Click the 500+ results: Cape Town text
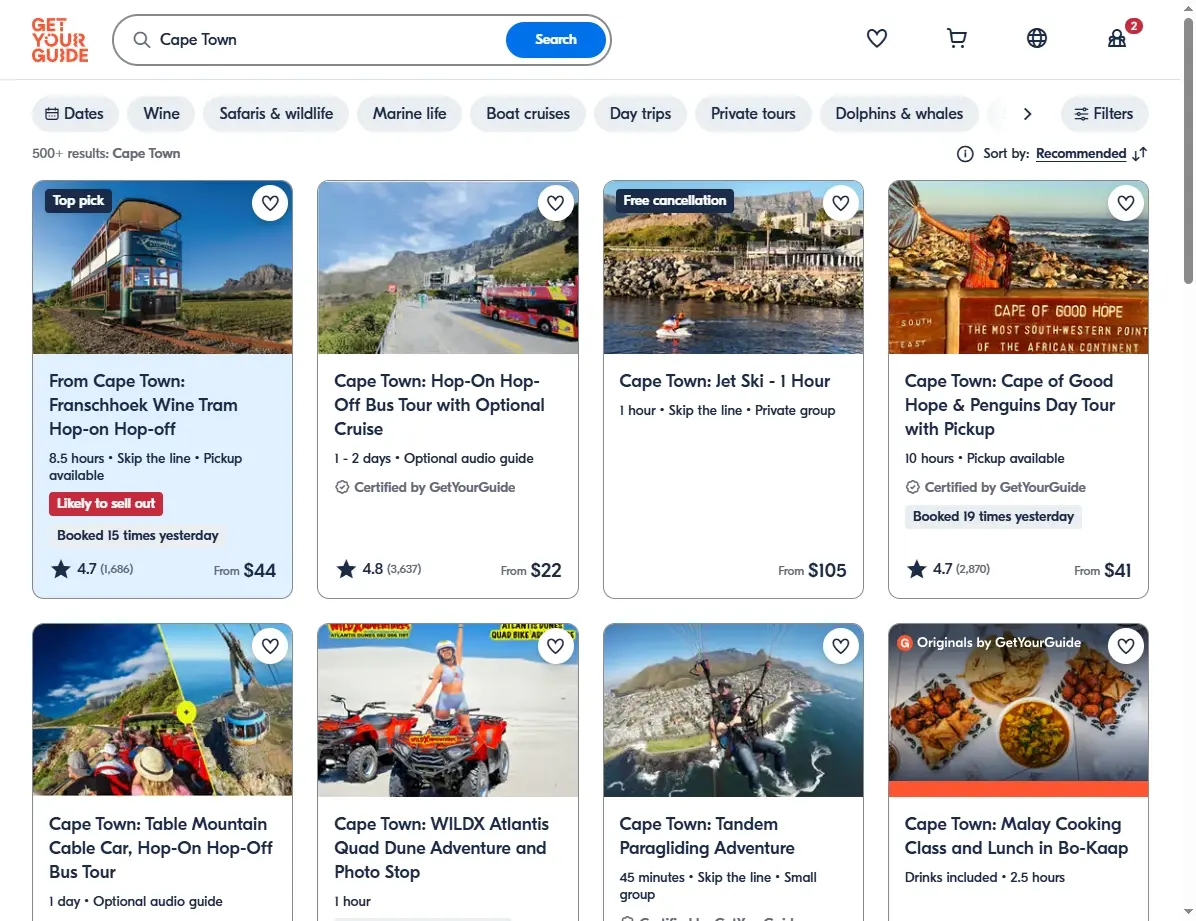 (x=106, y=153)
